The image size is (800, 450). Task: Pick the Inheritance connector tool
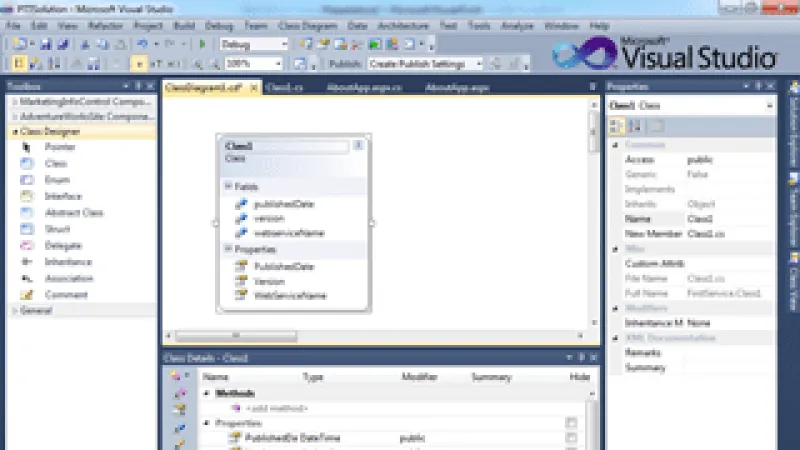(68, 262)
